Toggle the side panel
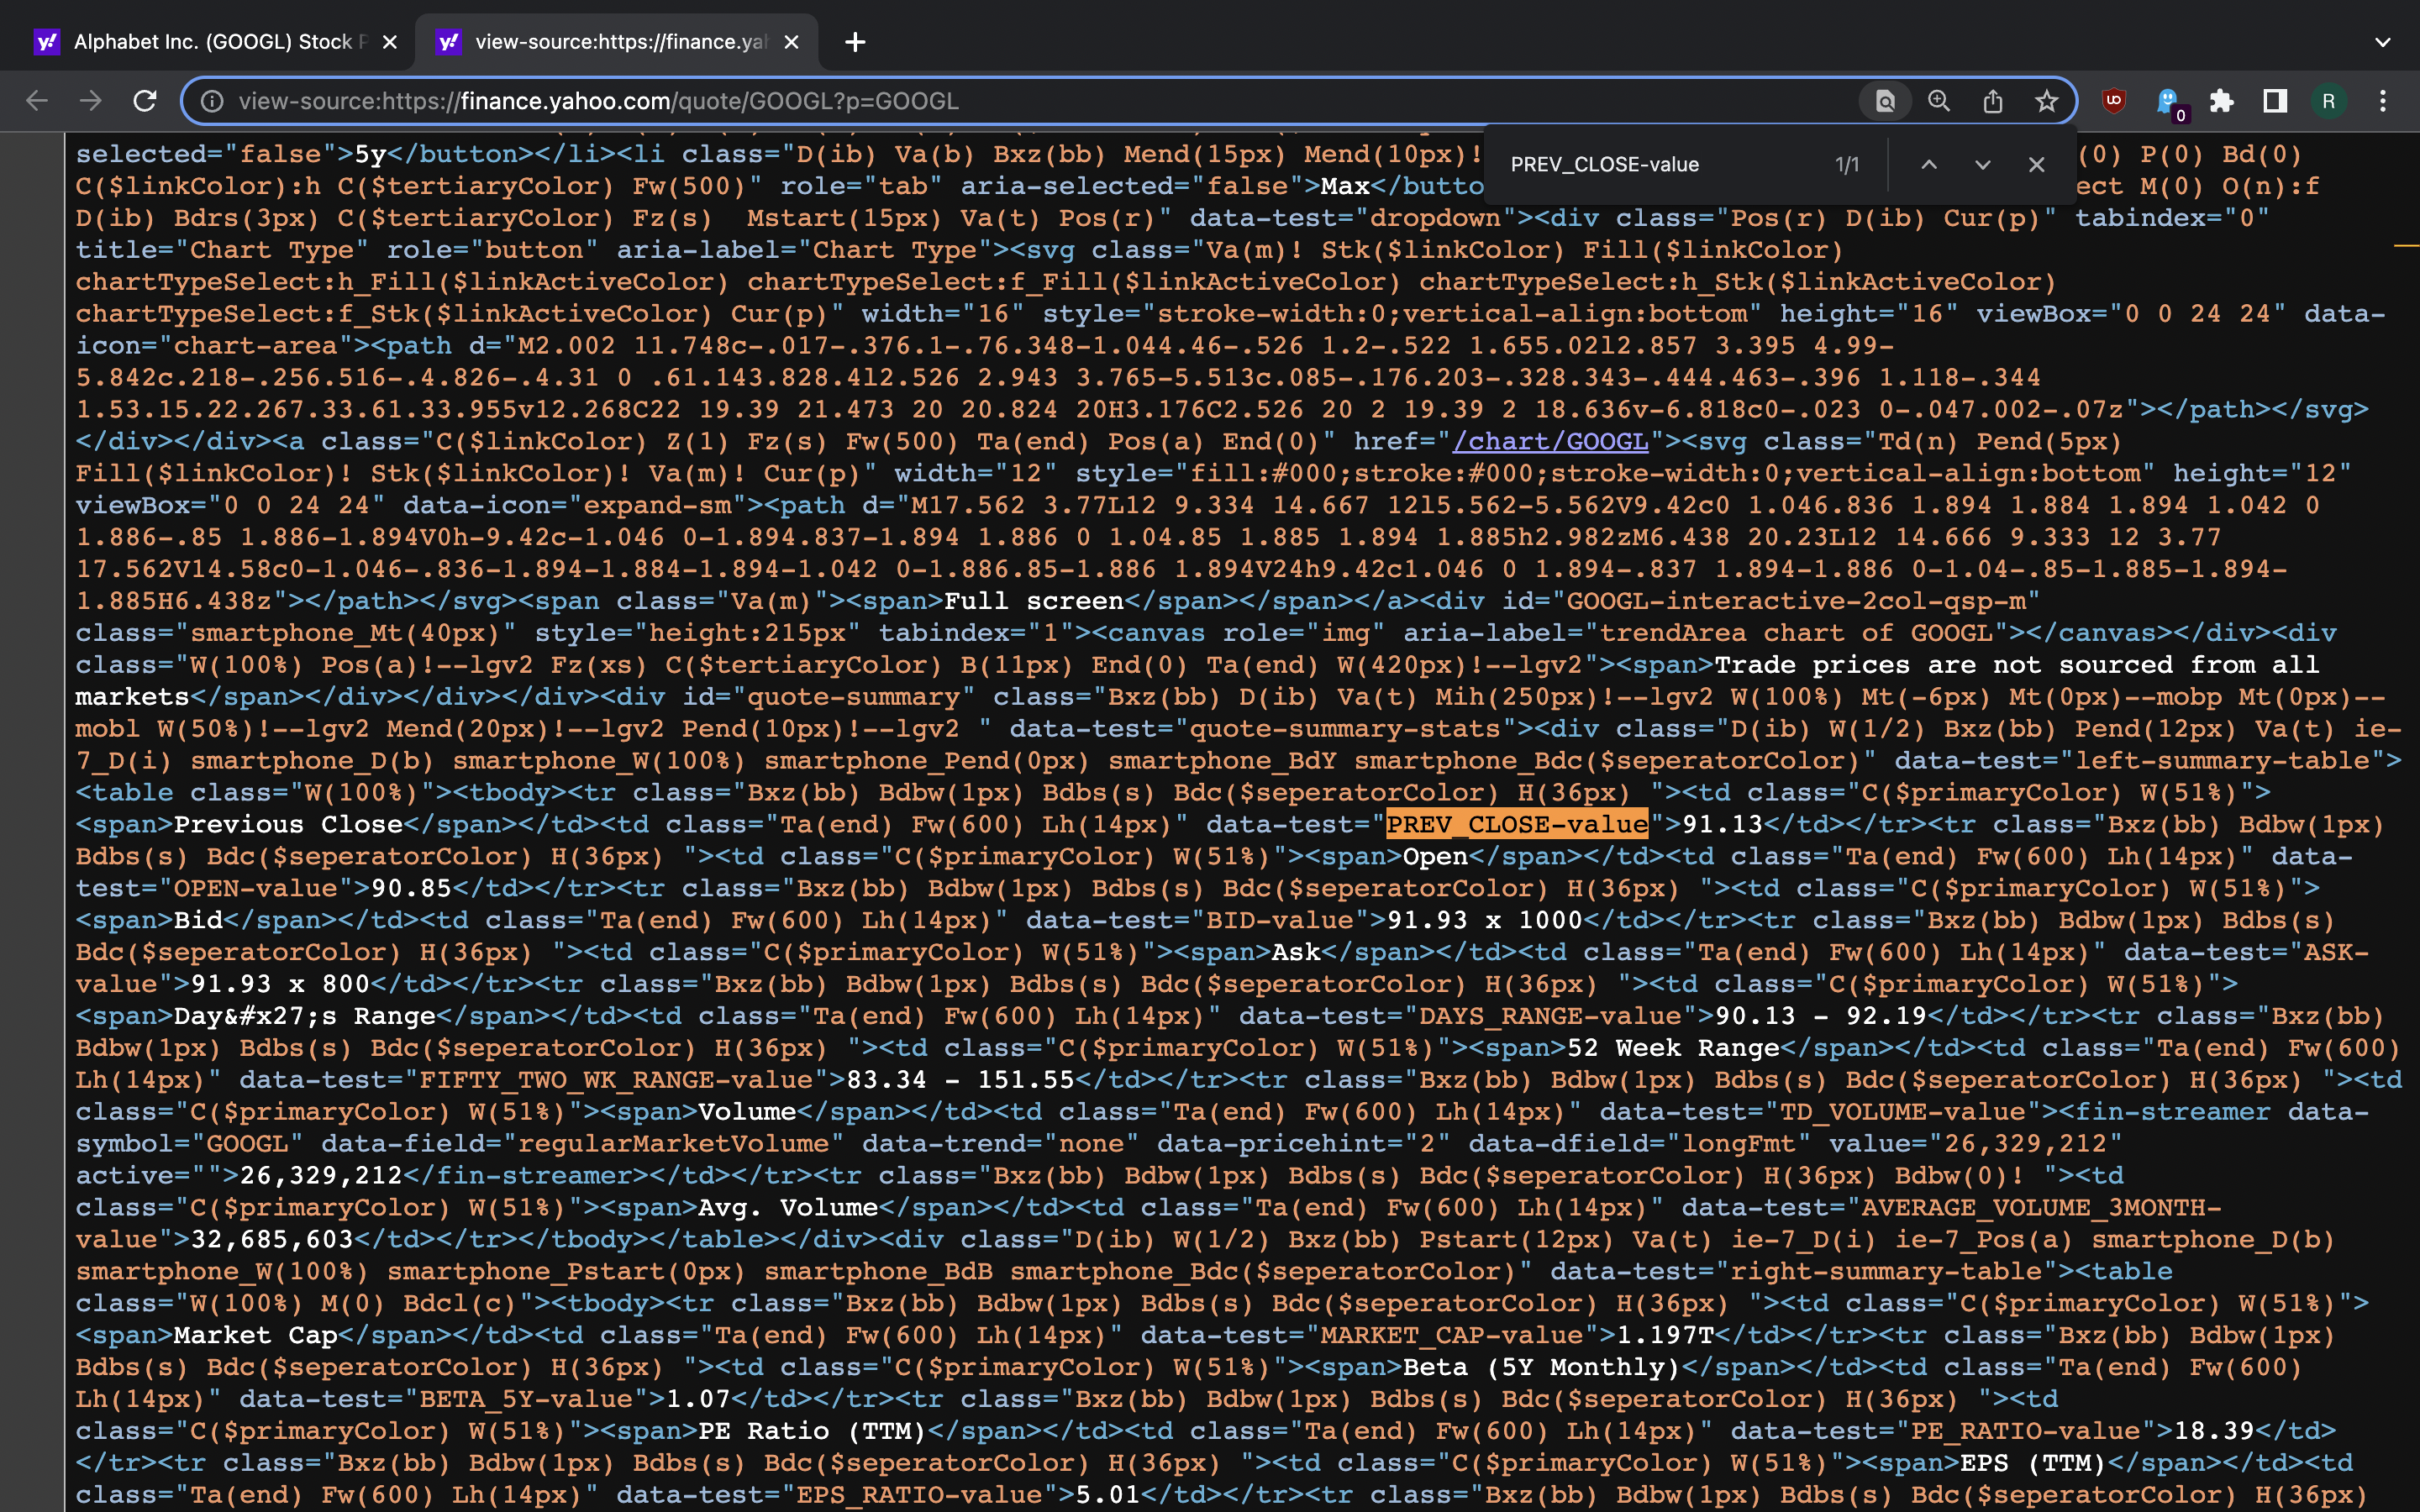The height and width of the screenshot is (1512, 2420). (x=2275, y=101)
